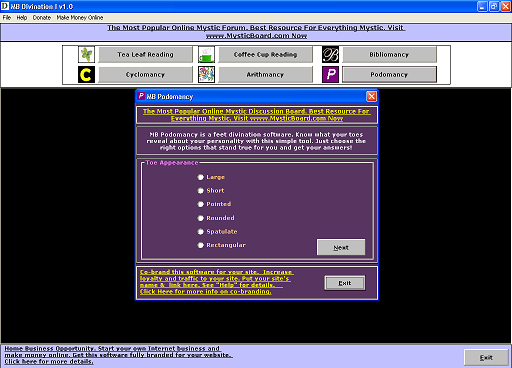Click the NB Podomancy dialog title icon

coord(141,96)
